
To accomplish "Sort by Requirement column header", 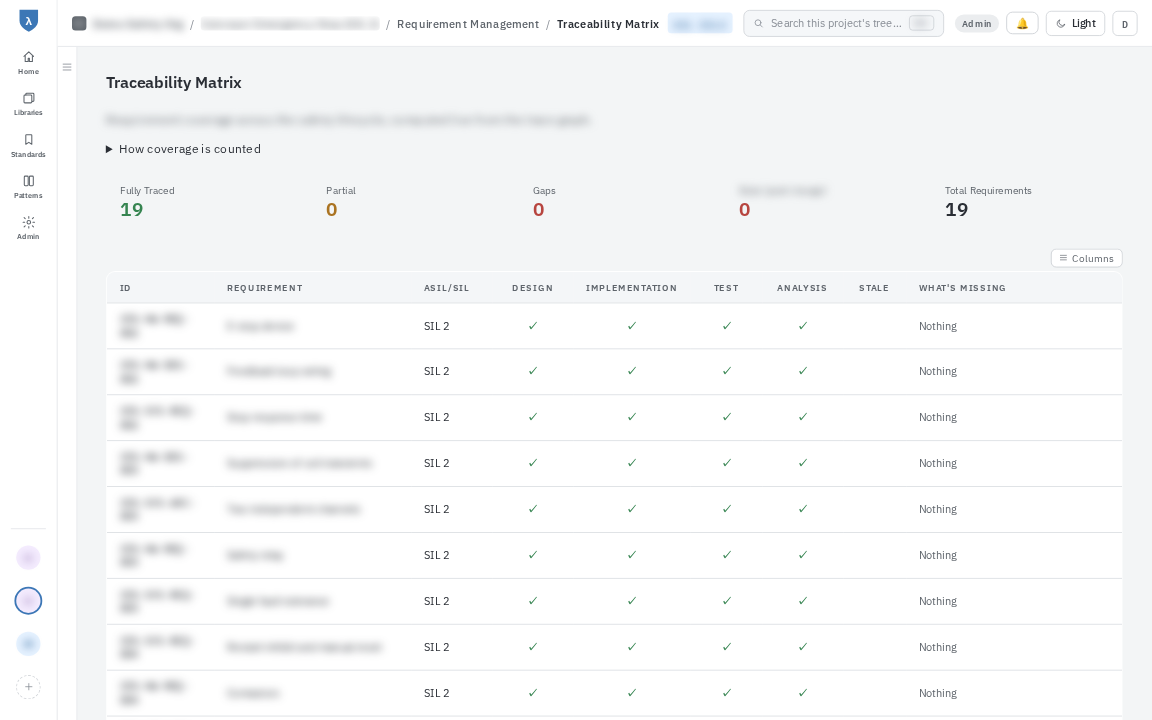I will coord(264,288).
